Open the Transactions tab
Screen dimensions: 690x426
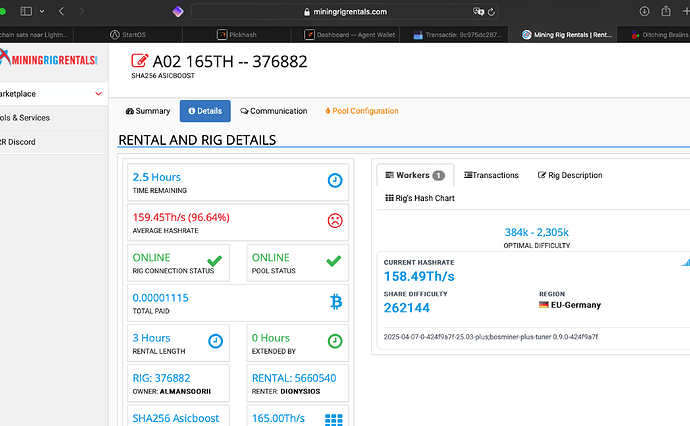(x=492, y=175)
